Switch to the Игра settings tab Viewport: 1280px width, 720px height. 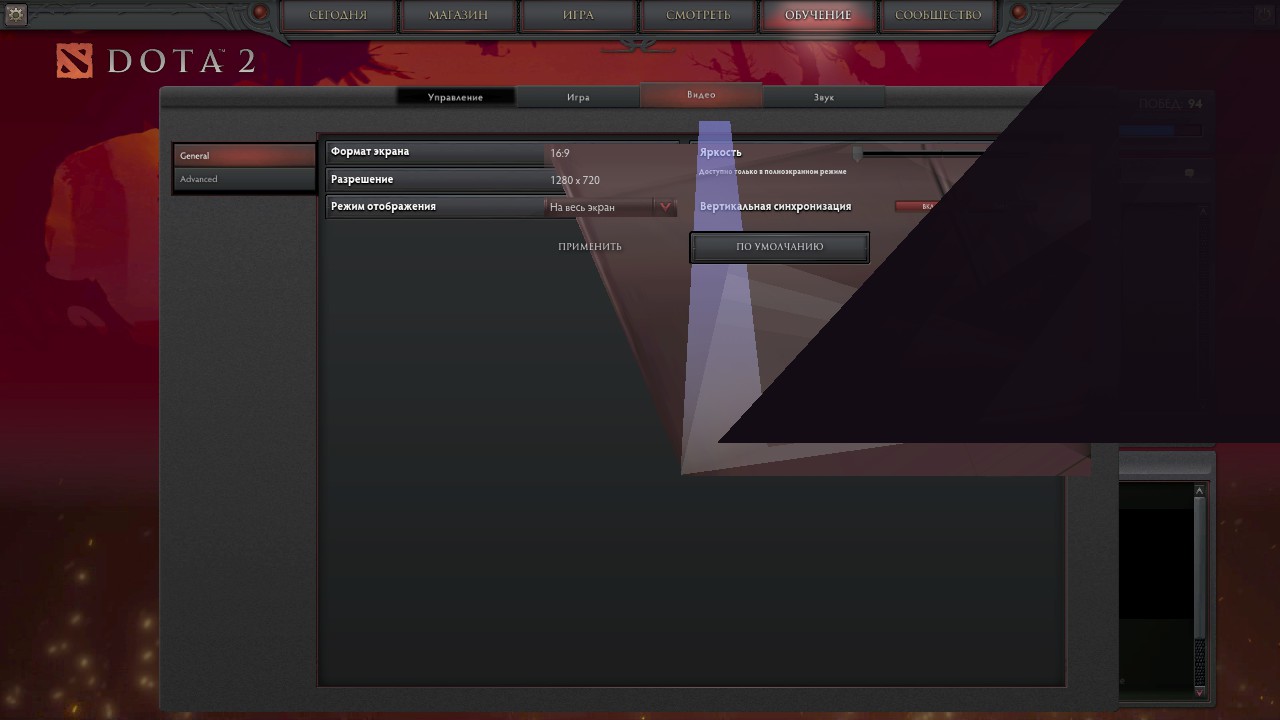(x=578, y=97)
